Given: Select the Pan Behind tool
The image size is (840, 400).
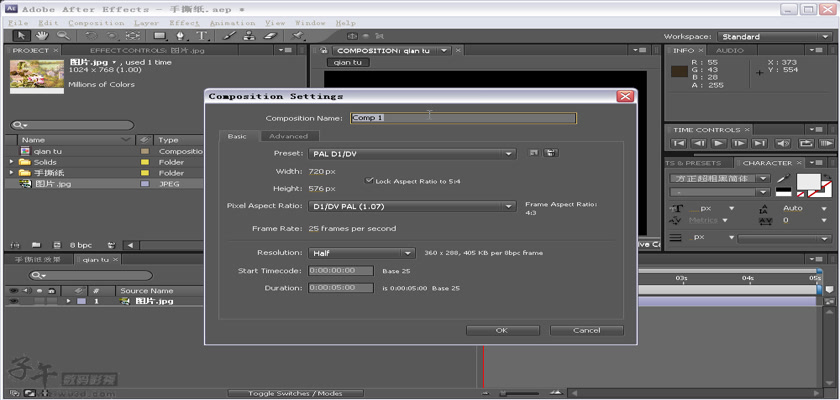Looking at the screenshot, I should [132, 36].
